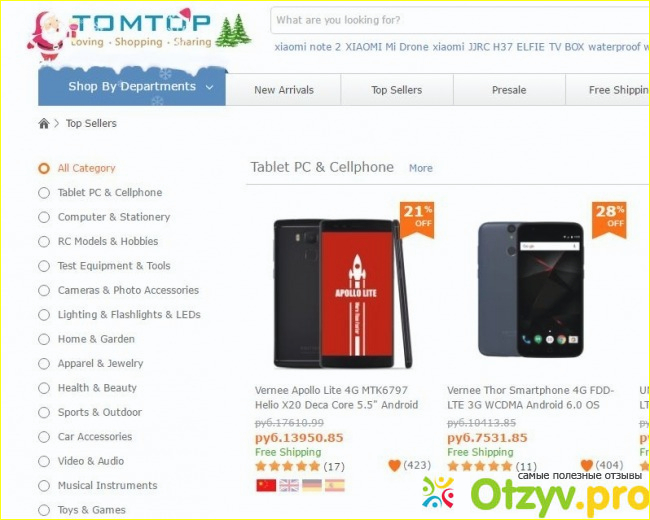Select the UK flag warehouse icon
The image size is (650, 520).
point(289,485)
